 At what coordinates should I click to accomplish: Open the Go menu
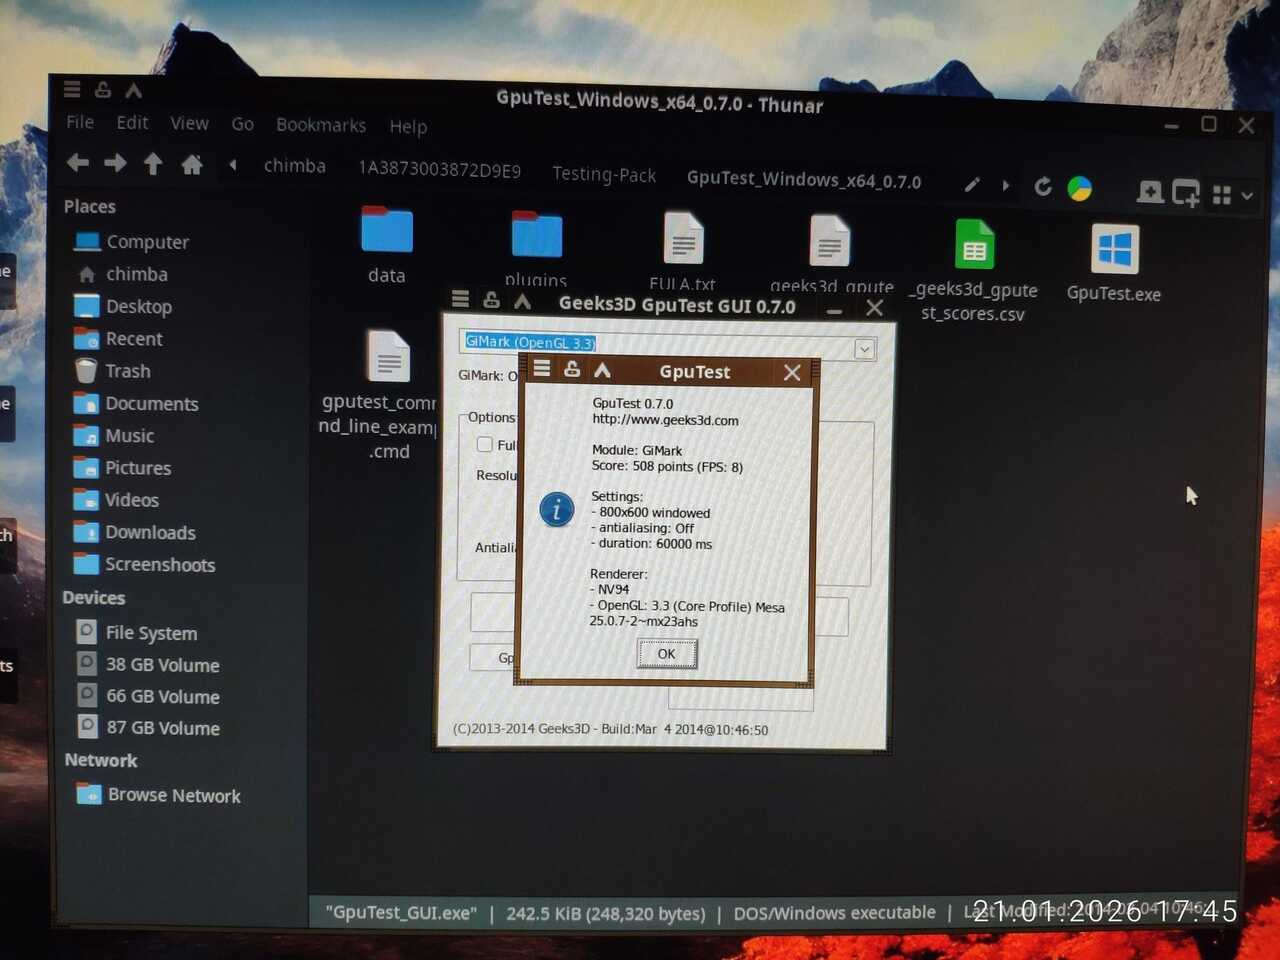[x=243, y=124]
